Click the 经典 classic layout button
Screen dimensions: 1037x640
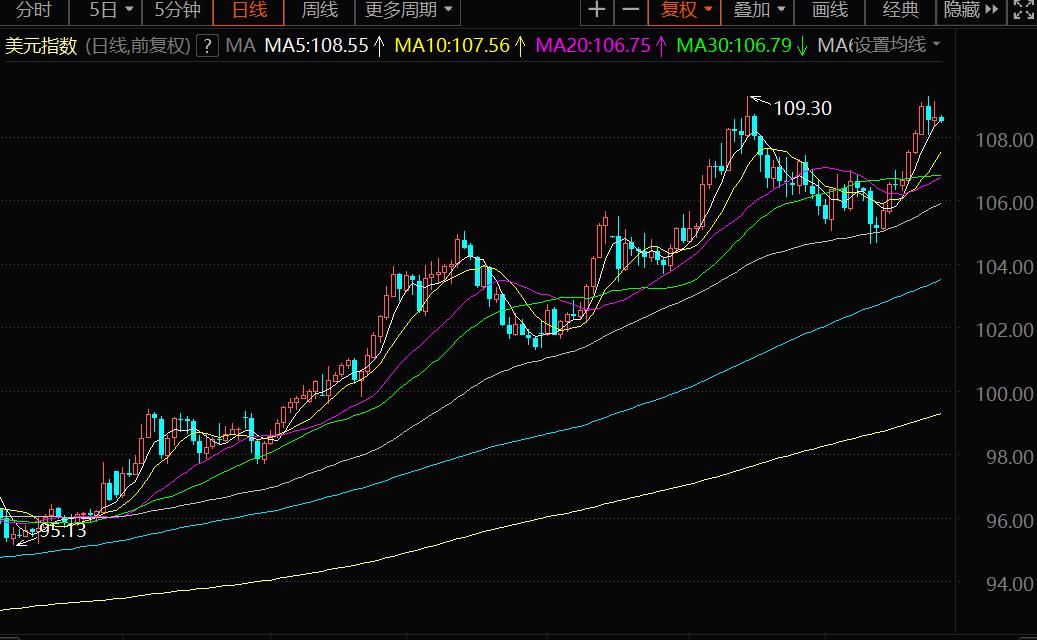(x=900, y=10)
